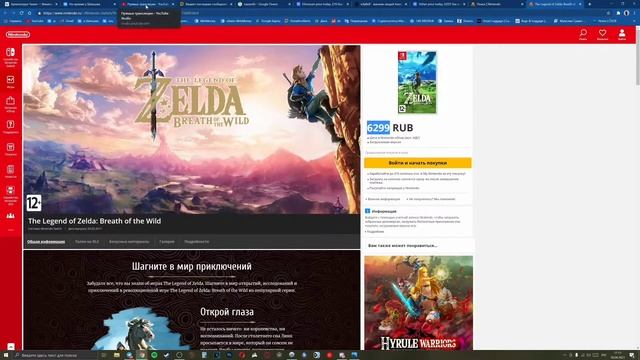The image size is (640, 360).
Task: Open the details link in Information box
Action: [375, 232]
